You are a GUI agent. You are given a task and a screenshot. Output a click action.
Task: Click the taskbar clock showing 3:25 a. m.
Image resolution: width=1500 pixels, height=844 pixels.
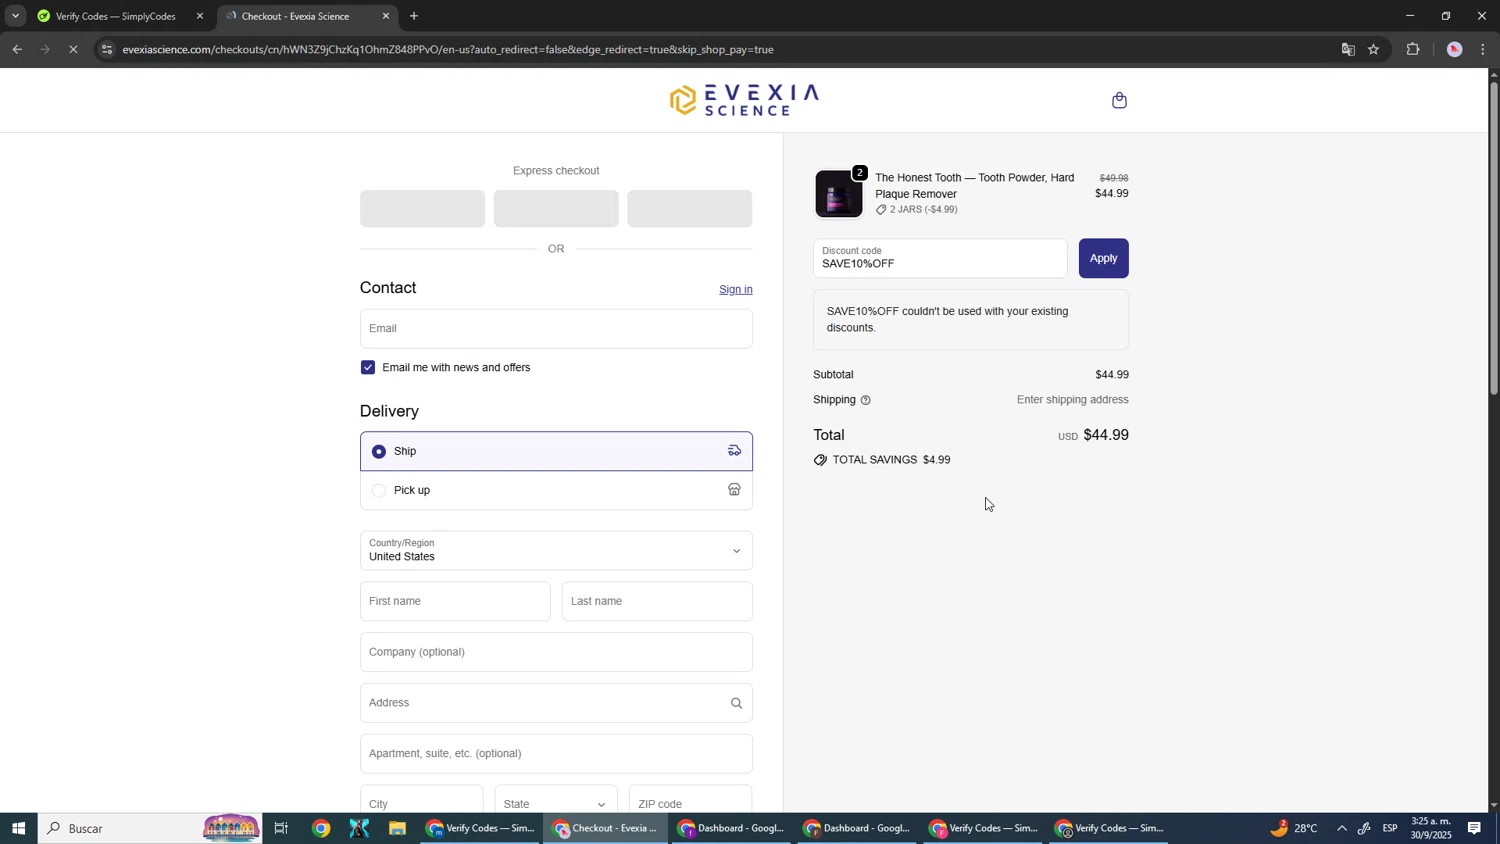pos(1430,828)
